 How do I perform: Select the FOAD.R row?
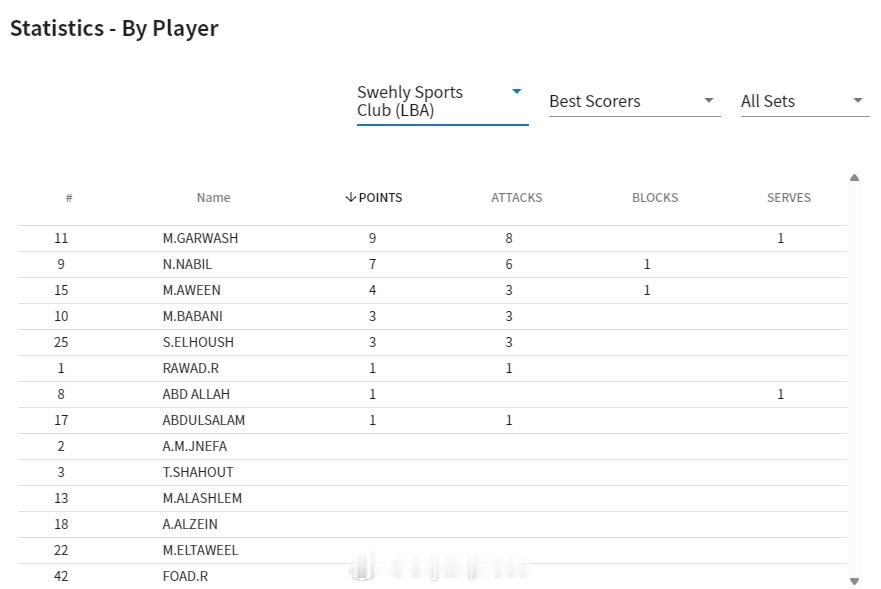point(185,576)
